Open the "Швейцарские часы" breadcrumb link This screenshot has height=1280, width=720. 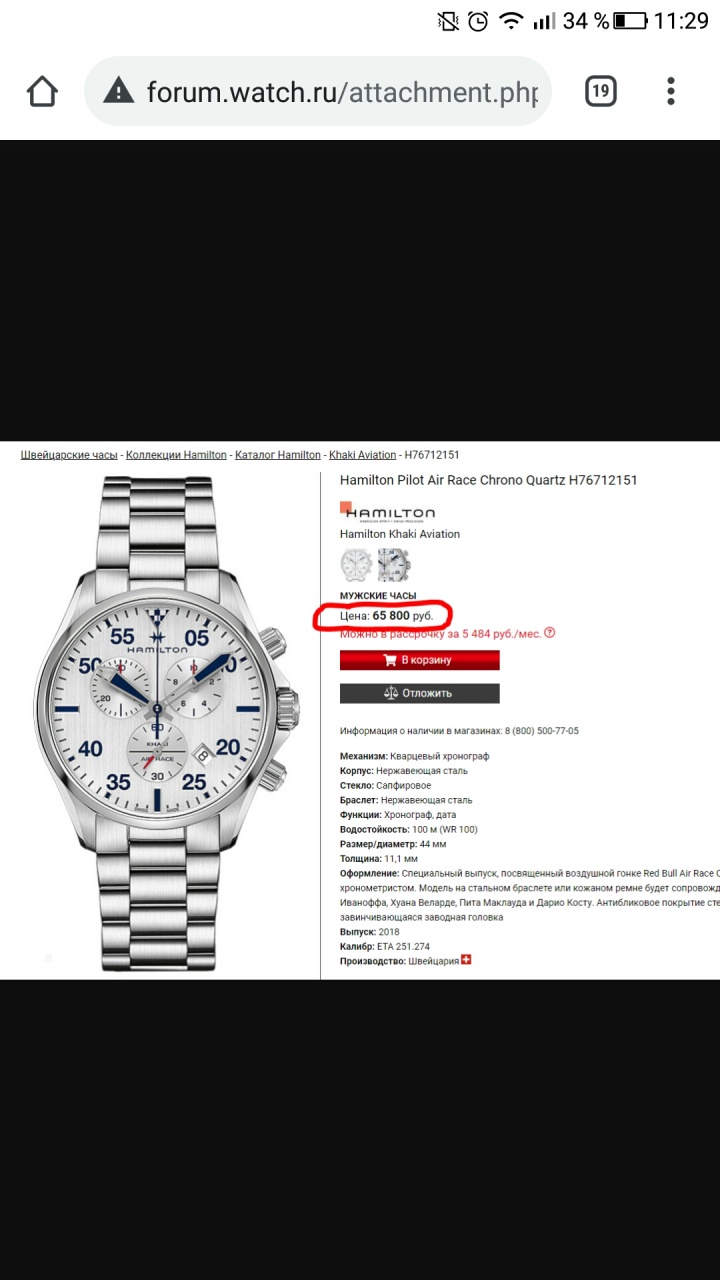click(69, 455)
